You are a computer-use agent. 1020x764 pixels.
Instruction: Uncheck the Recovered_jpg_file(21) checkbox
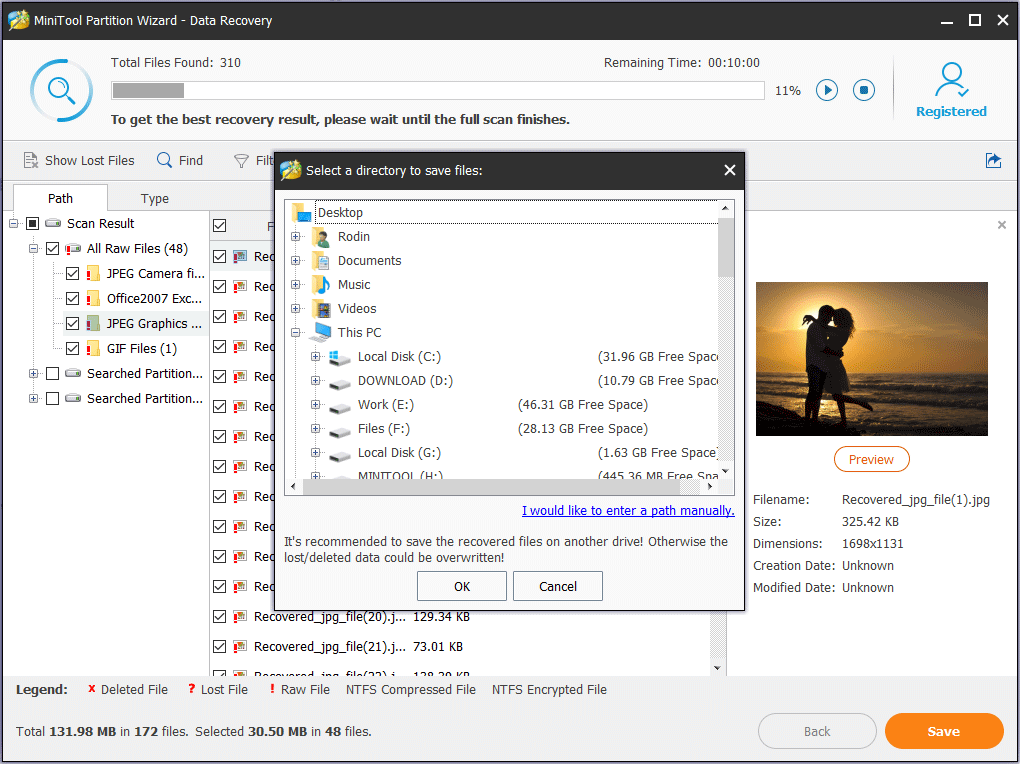tap(220, 646)
